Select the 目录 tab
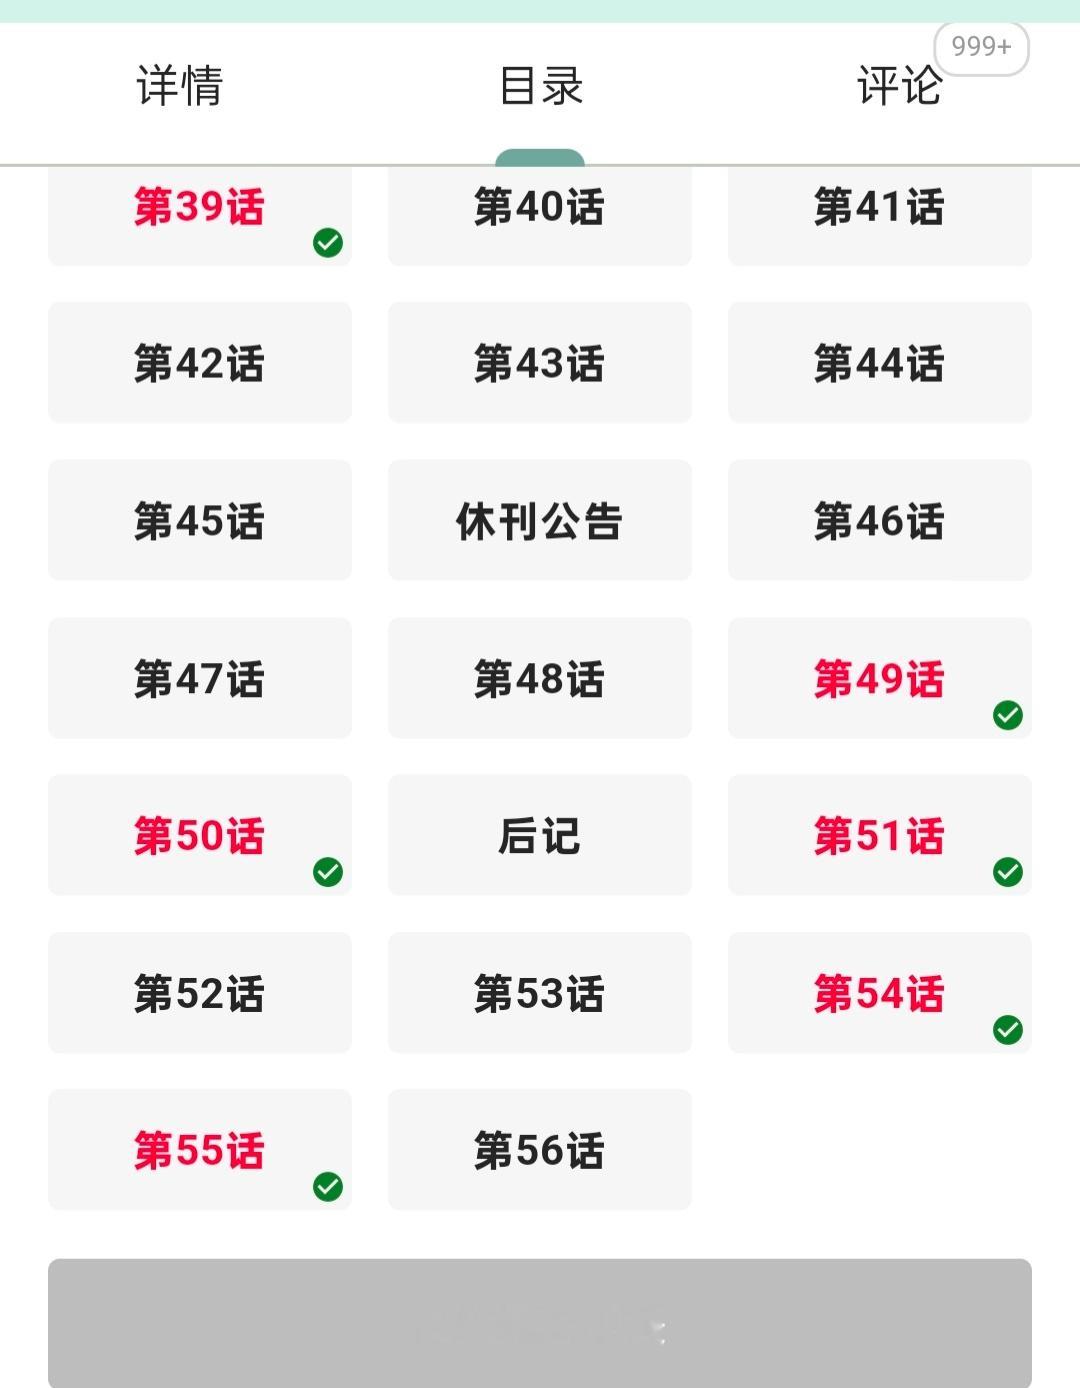Screen dimensions: 1080x1388 tap(540, 86)
